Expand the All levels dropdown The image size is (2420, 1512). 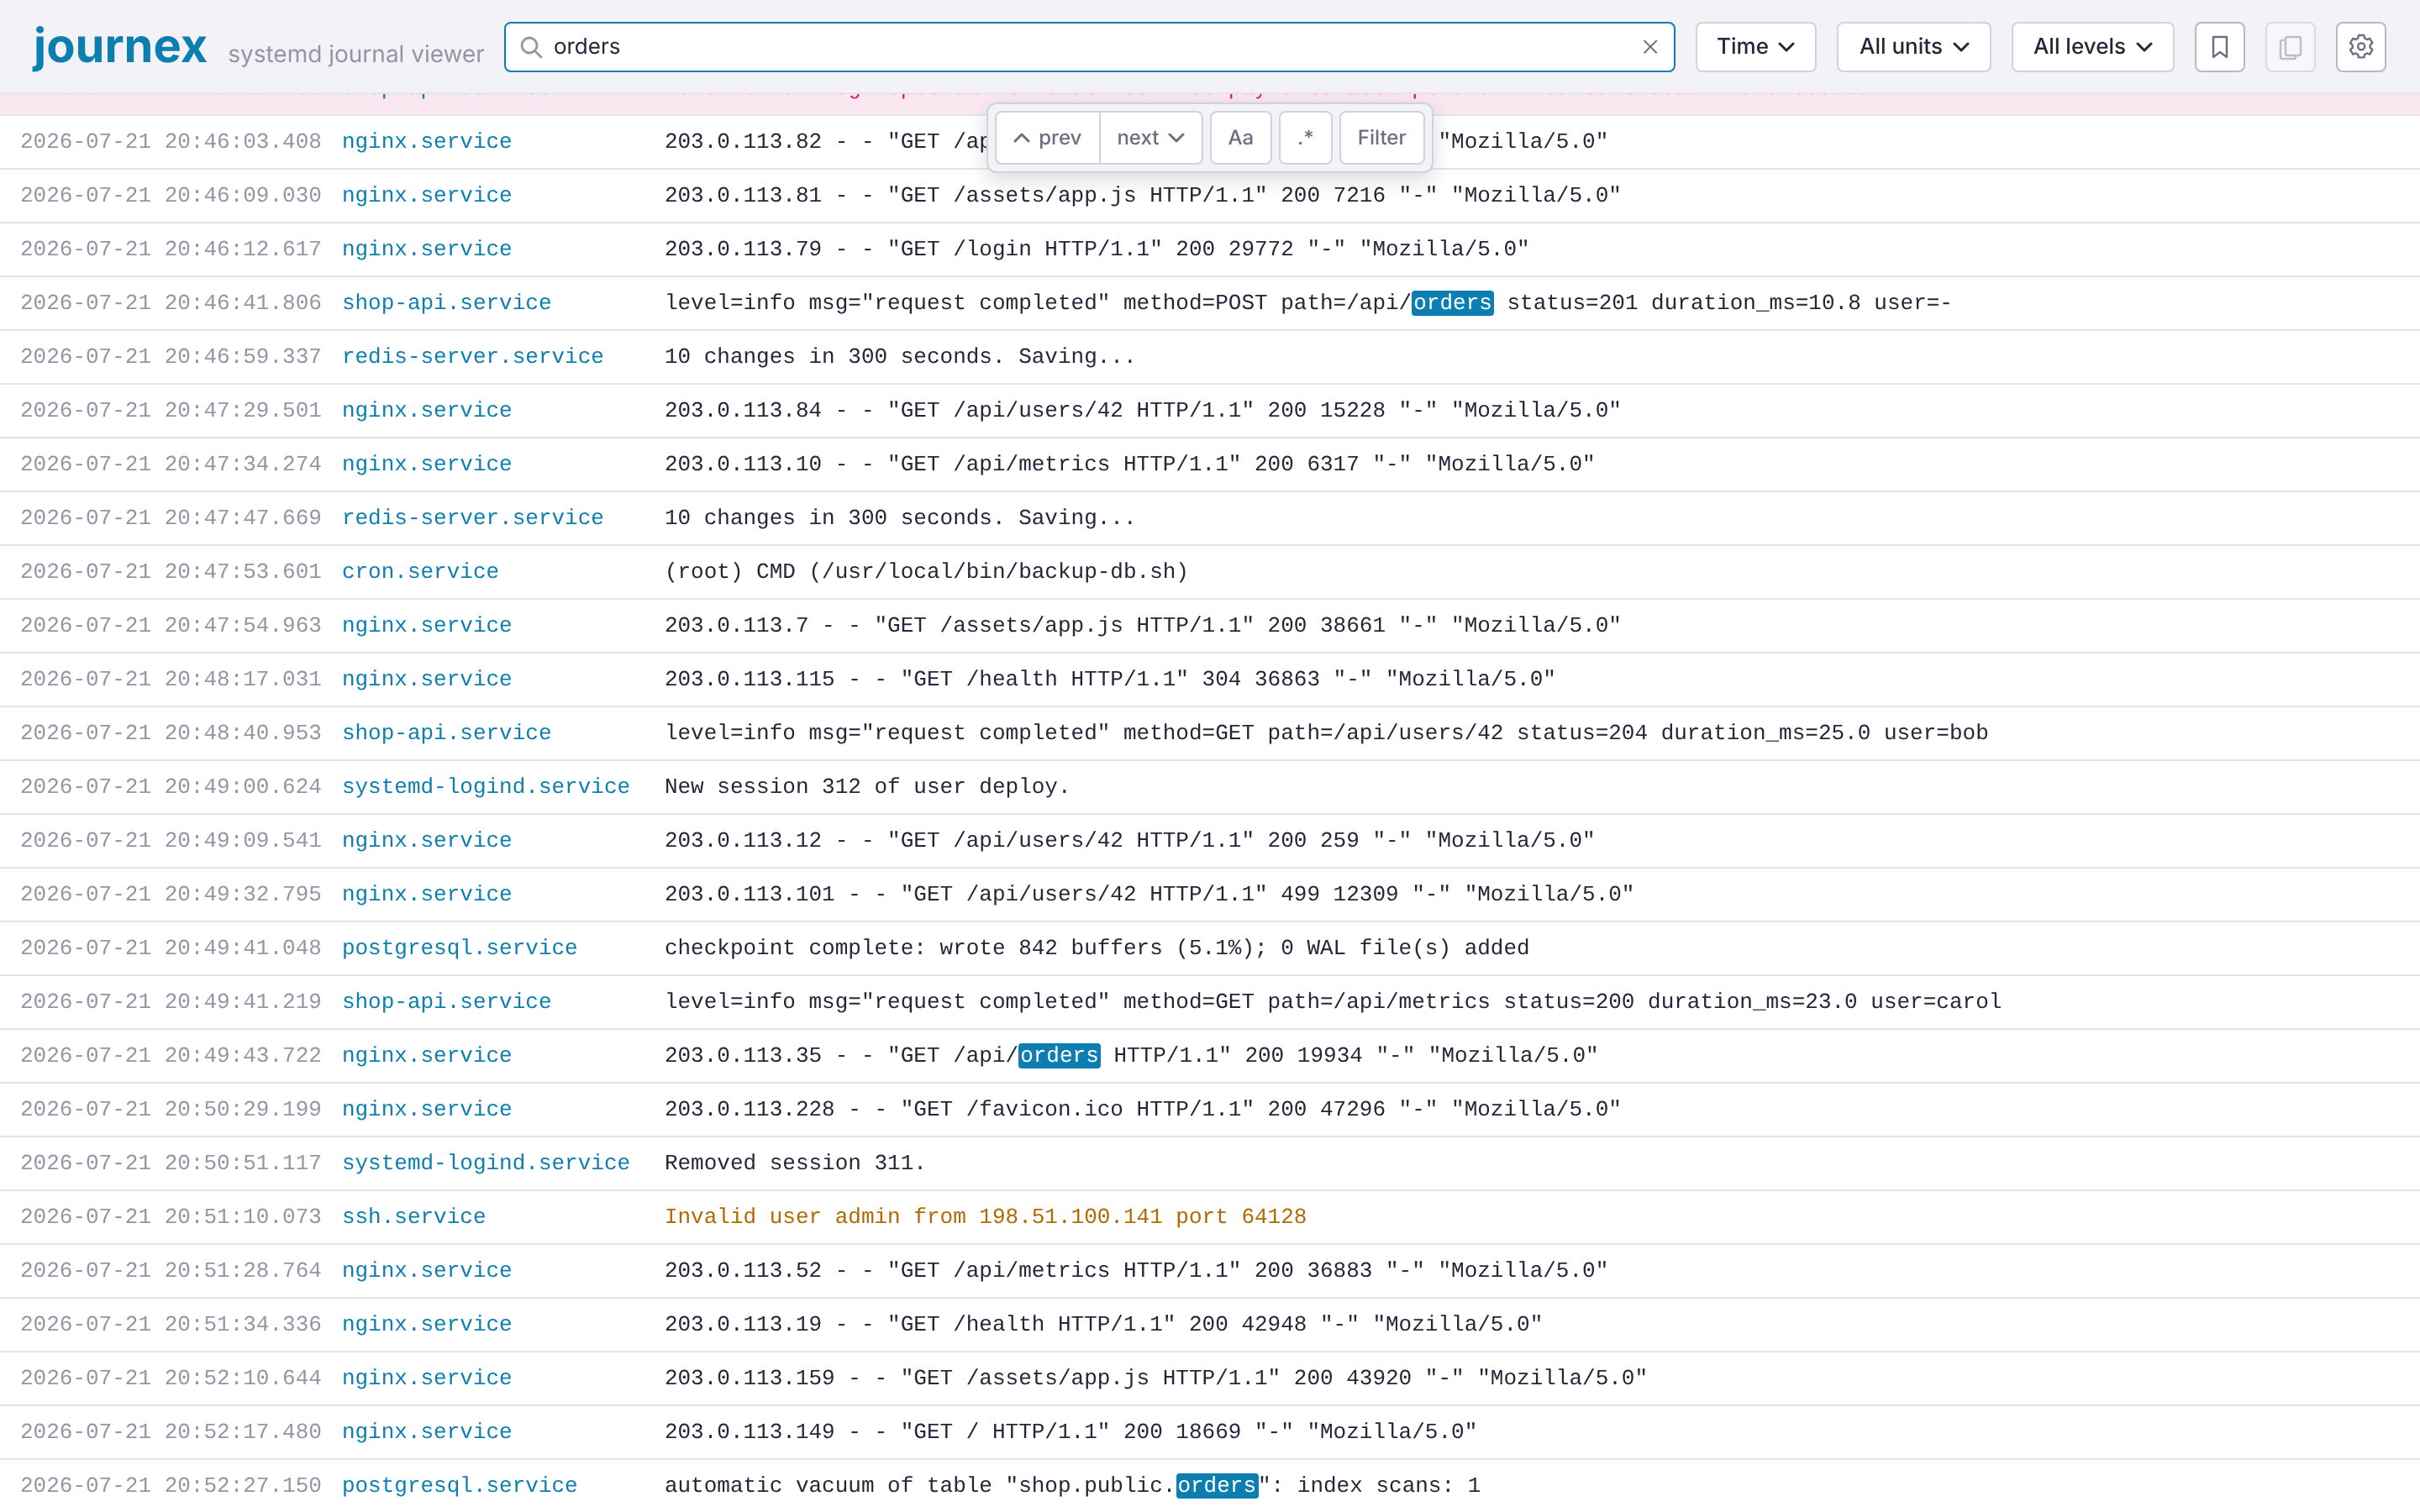pyautogui.click(x=2092, y=47)
